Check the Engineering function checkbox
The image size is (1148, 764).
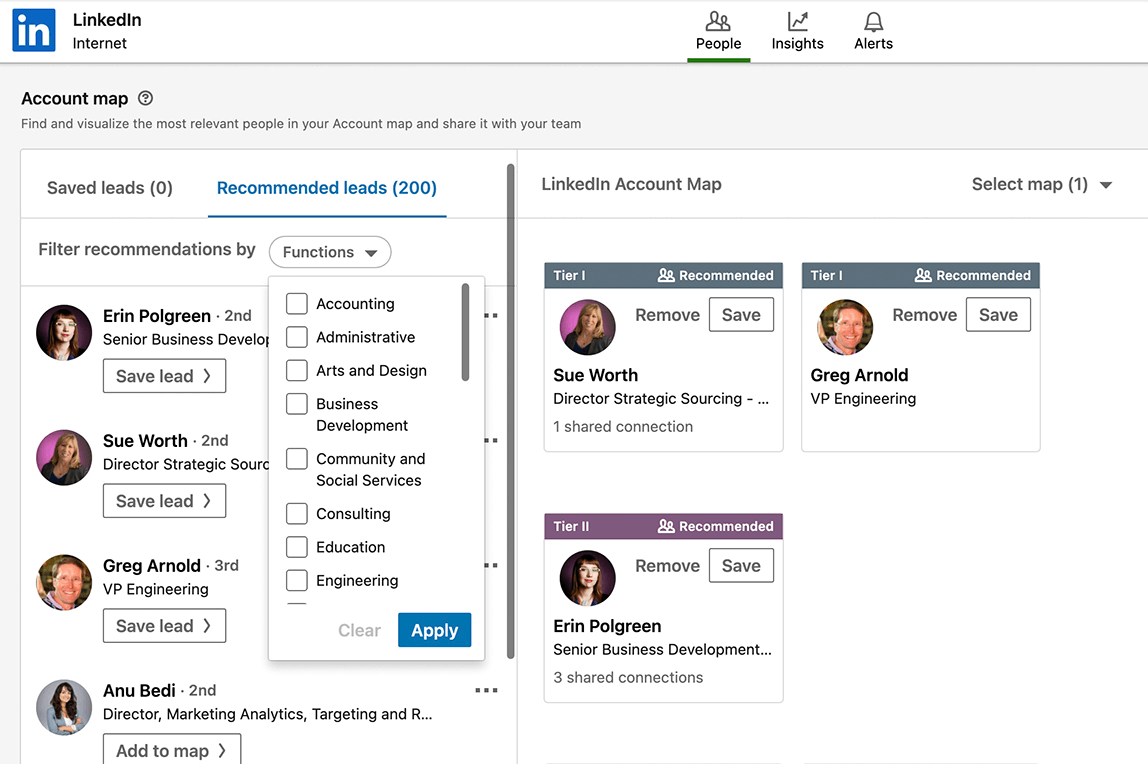coord(297,580)
